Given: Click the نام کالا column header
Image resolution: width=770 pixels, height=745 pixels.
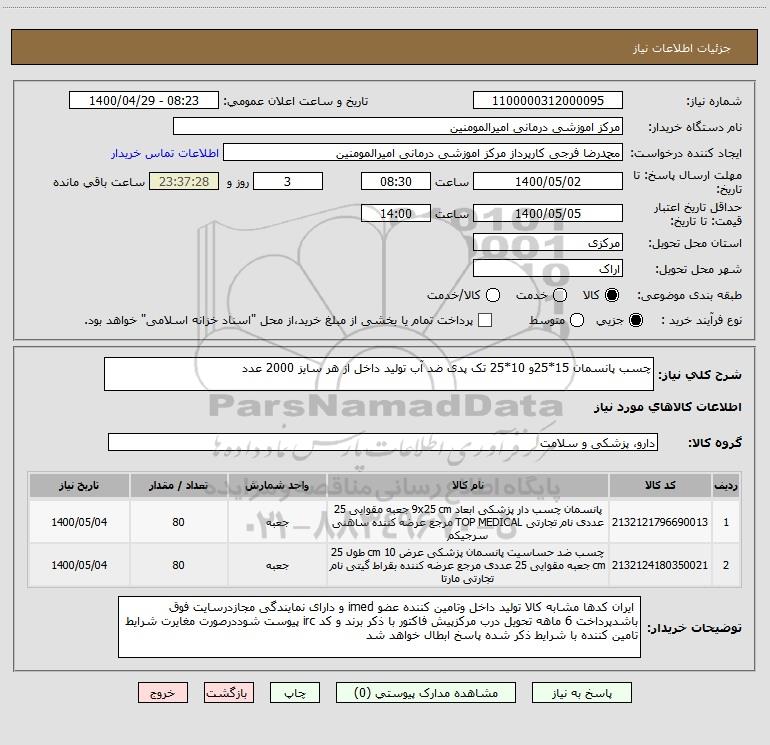Looking at the screenshot, I should [468, 486].
